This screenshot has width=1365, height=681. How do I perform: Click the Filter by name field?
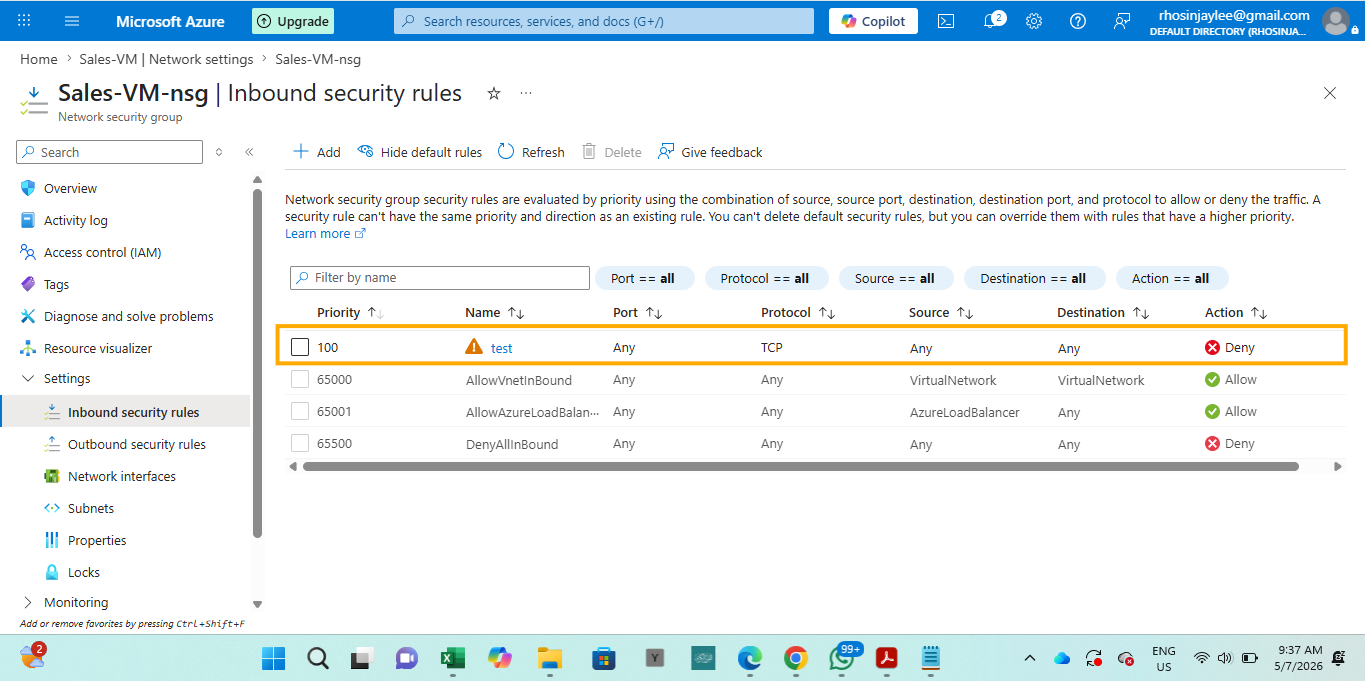[x=440, y=278]
